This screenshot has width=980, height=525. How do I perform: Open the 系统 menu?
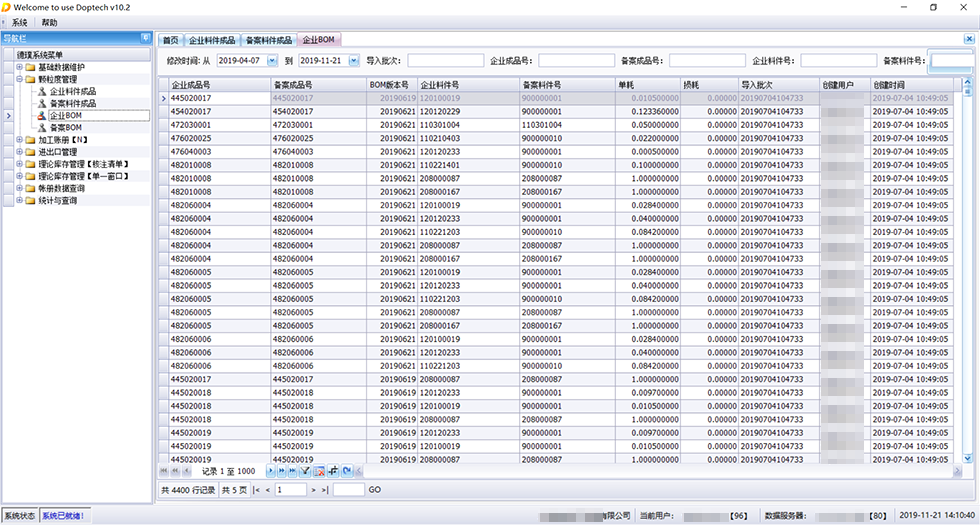pyautogui.click(x=19, y=22)
